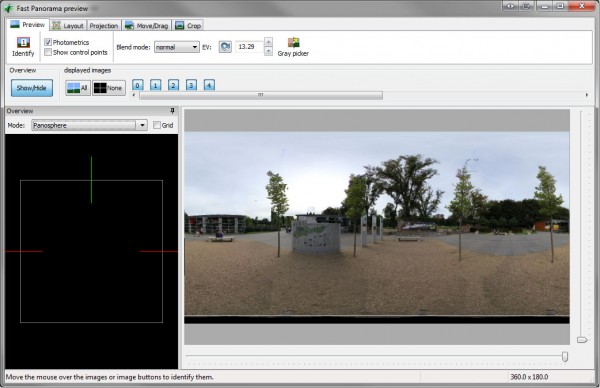Screen dimensions: 600x388
Task: Pin the Overview panel
Action: click(172, 111)
